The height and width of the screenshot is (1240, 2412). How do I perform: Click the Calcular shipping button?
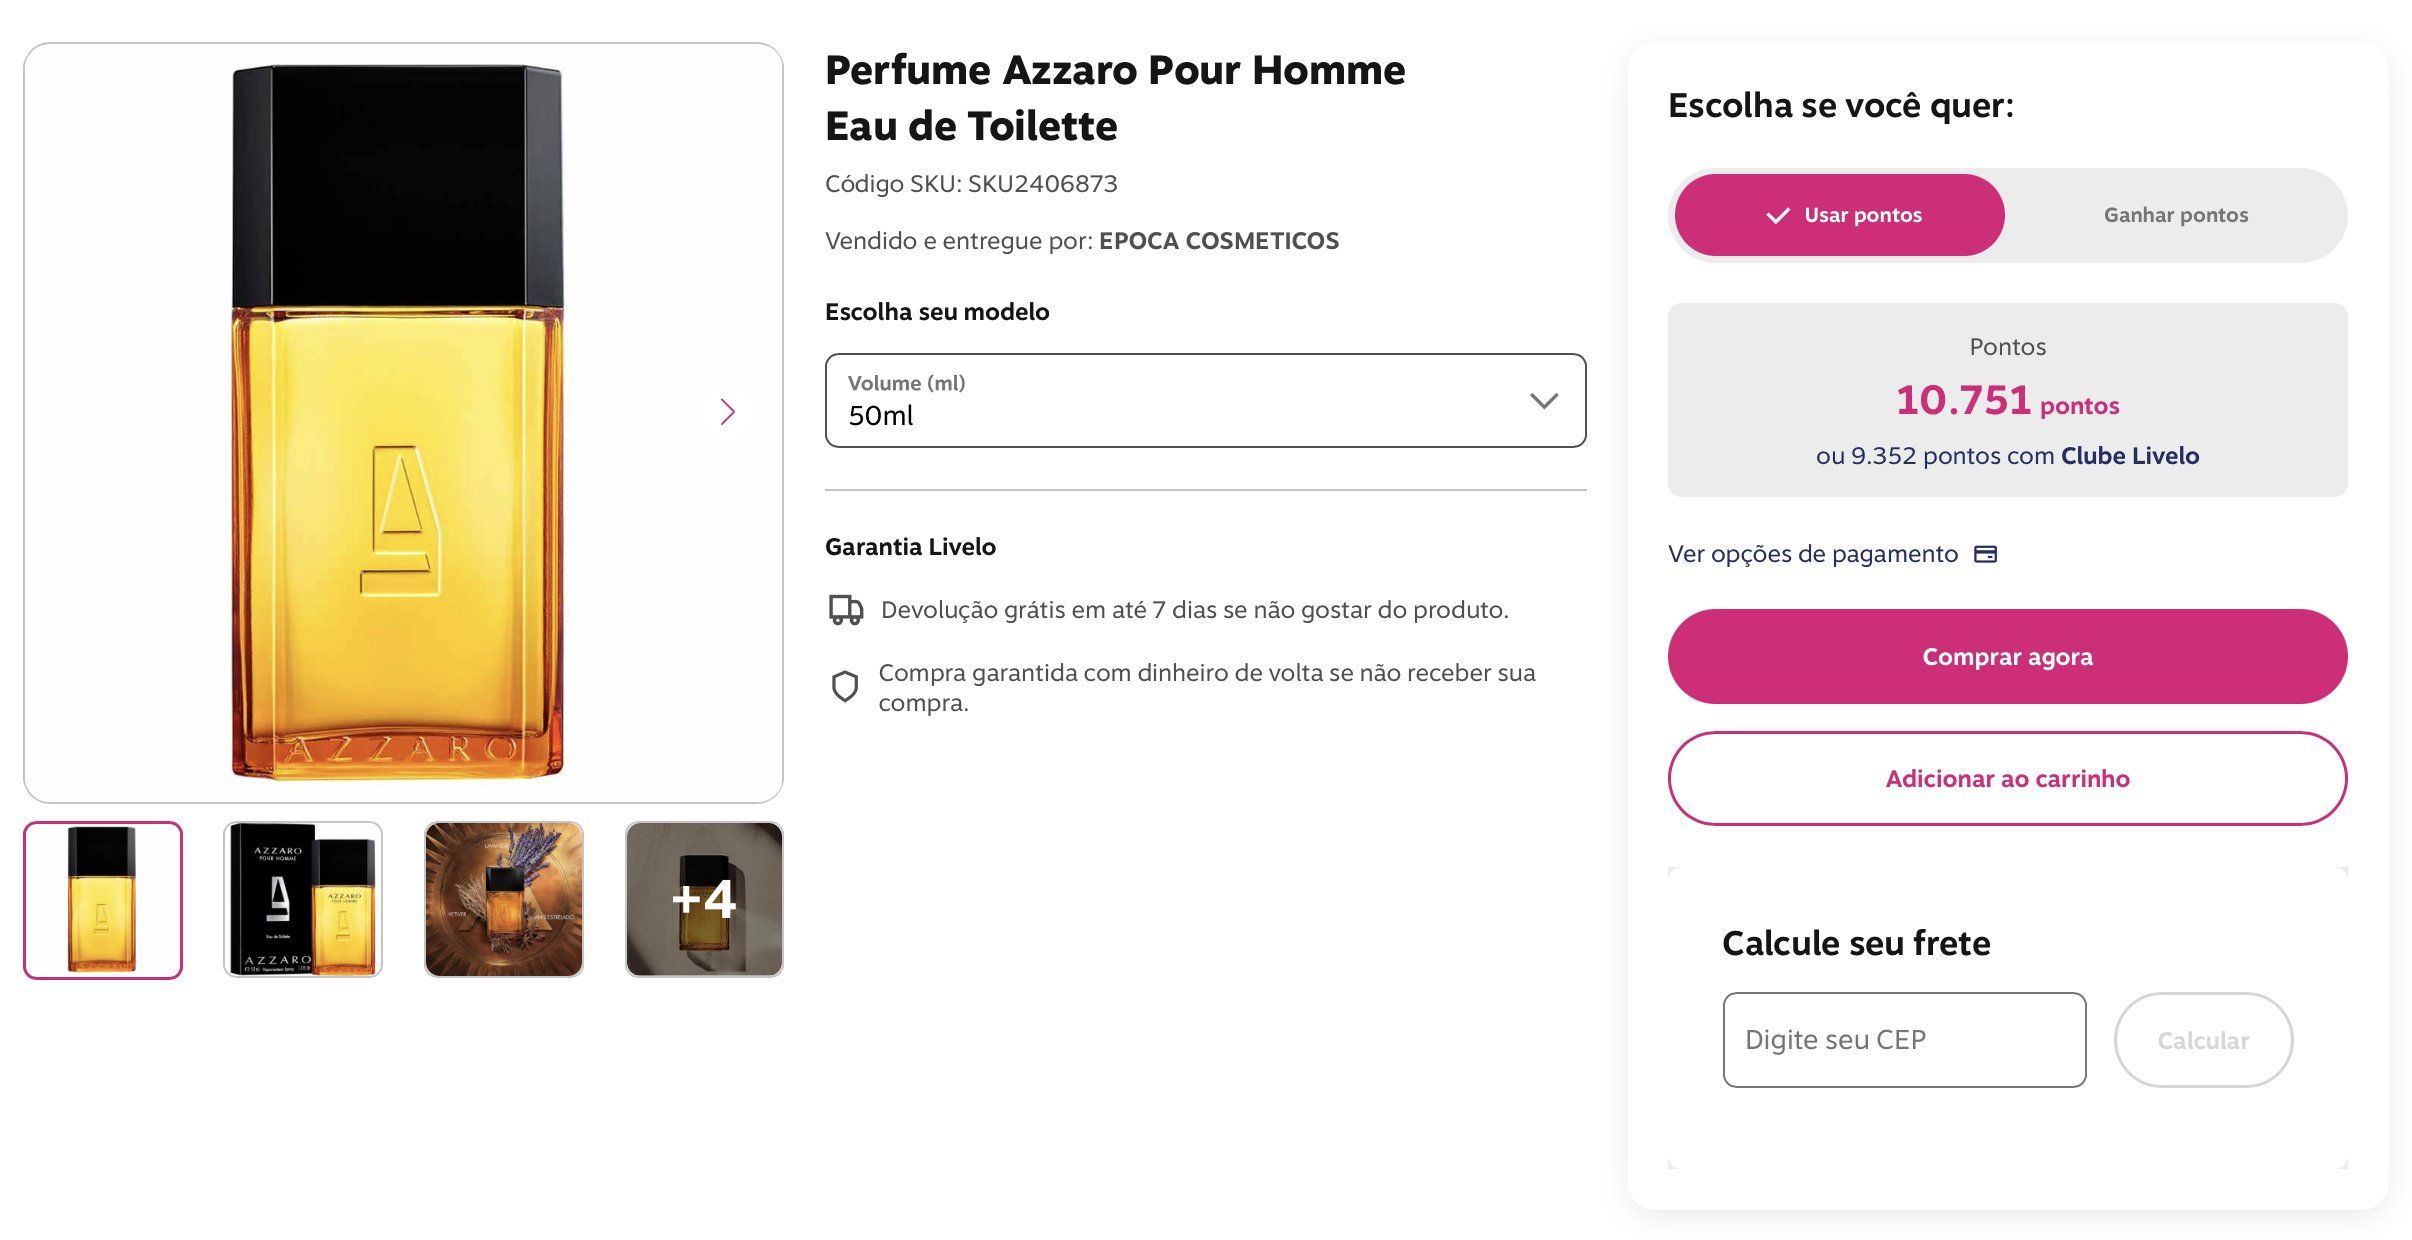point(2203,1040)
